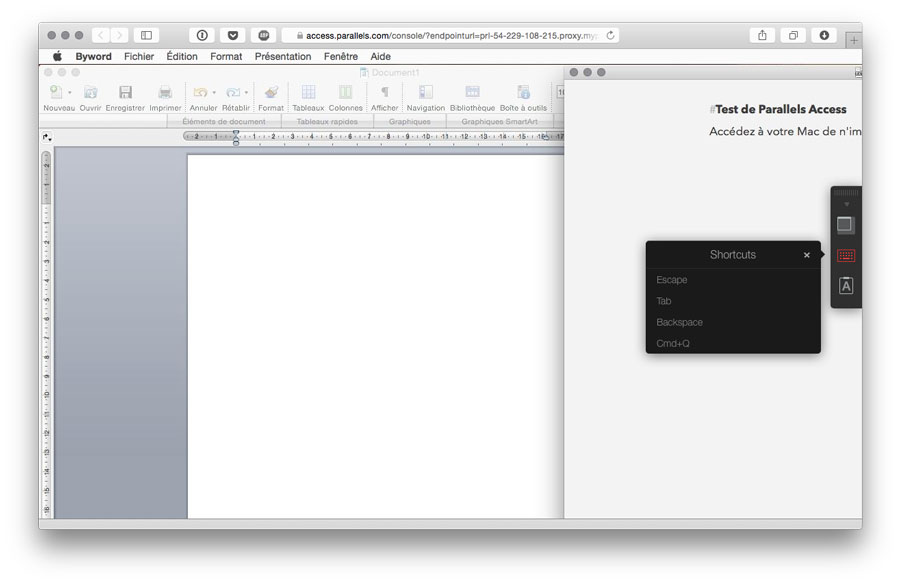This screenshot has height=584, width=900.
Task: Open the Boîte à outils icon
Action: (x=523, y=92)
